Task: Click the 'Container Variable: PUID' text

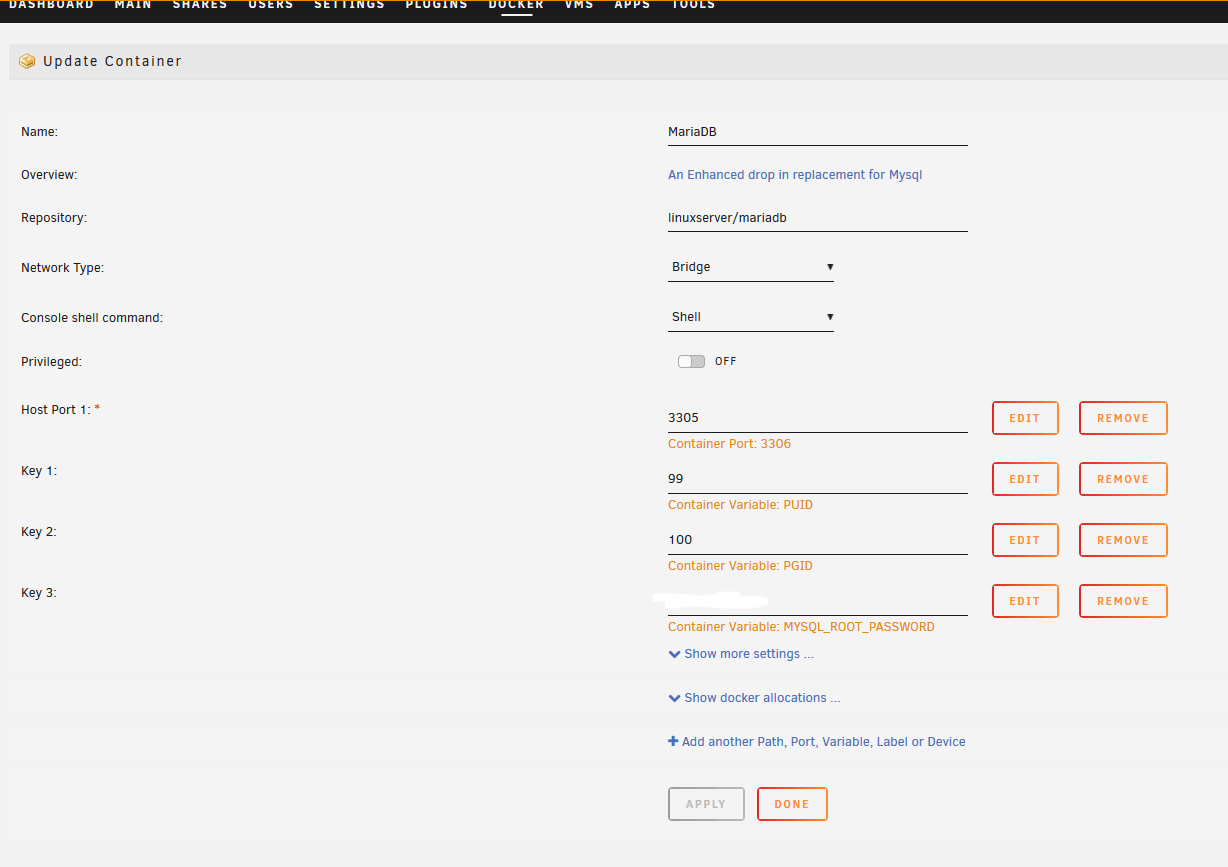Action: (740, 505)
